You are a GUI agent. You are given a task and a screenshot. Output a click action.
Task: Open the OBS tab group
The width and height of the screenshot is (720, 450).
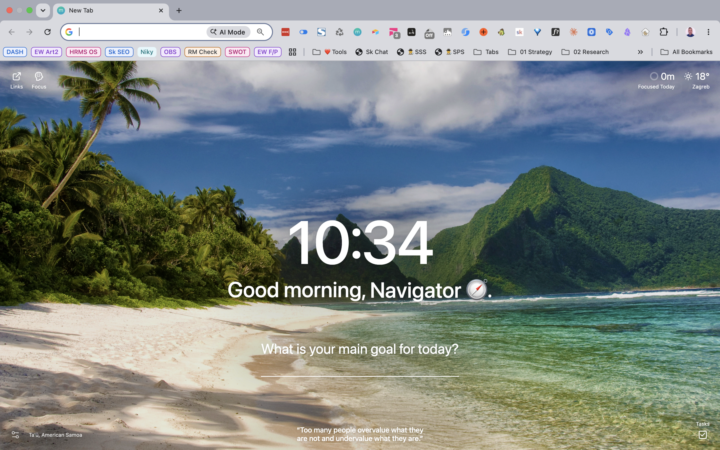[170, 52]
